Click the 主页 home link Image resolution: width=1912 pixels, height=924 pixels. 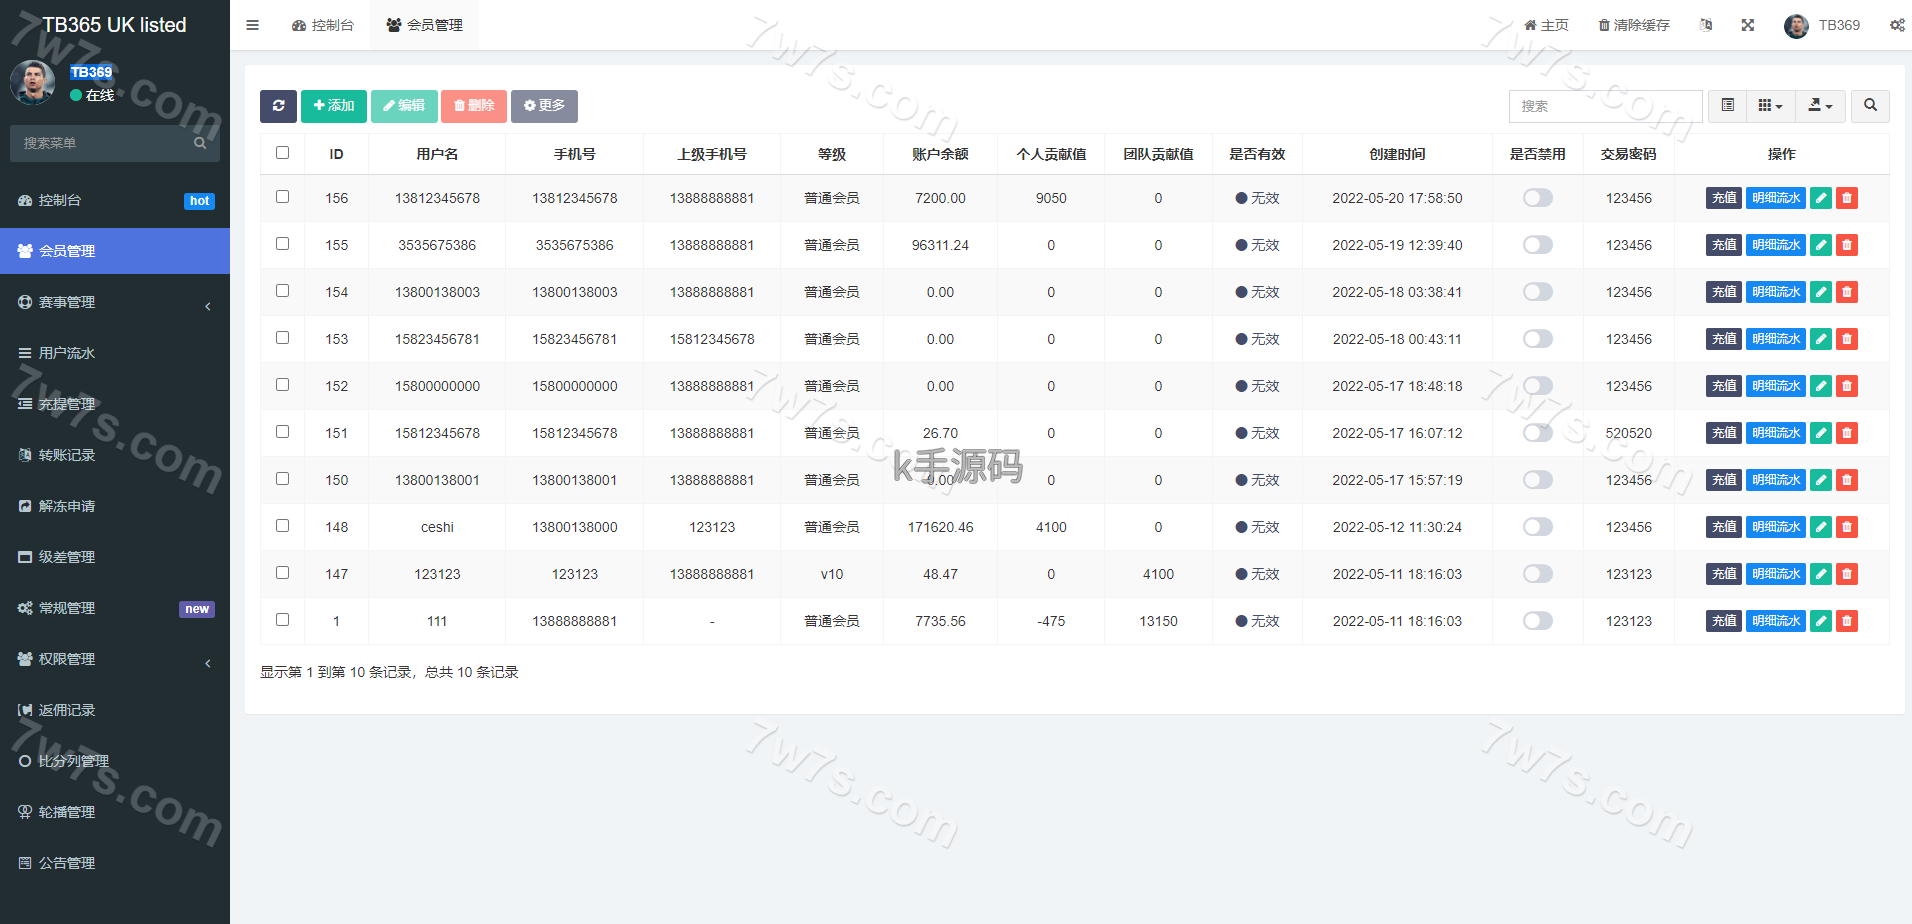click(1546, 25)
